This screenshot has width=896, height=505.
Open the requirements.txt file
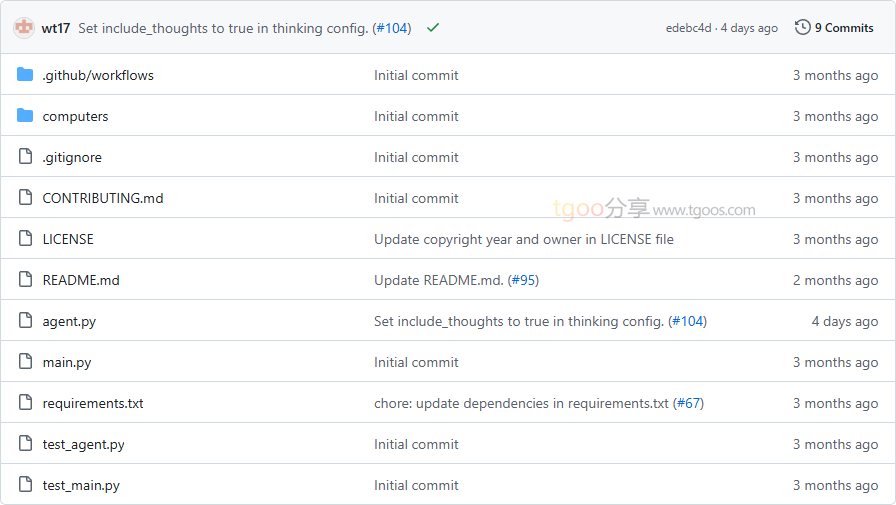pos(93,403)
